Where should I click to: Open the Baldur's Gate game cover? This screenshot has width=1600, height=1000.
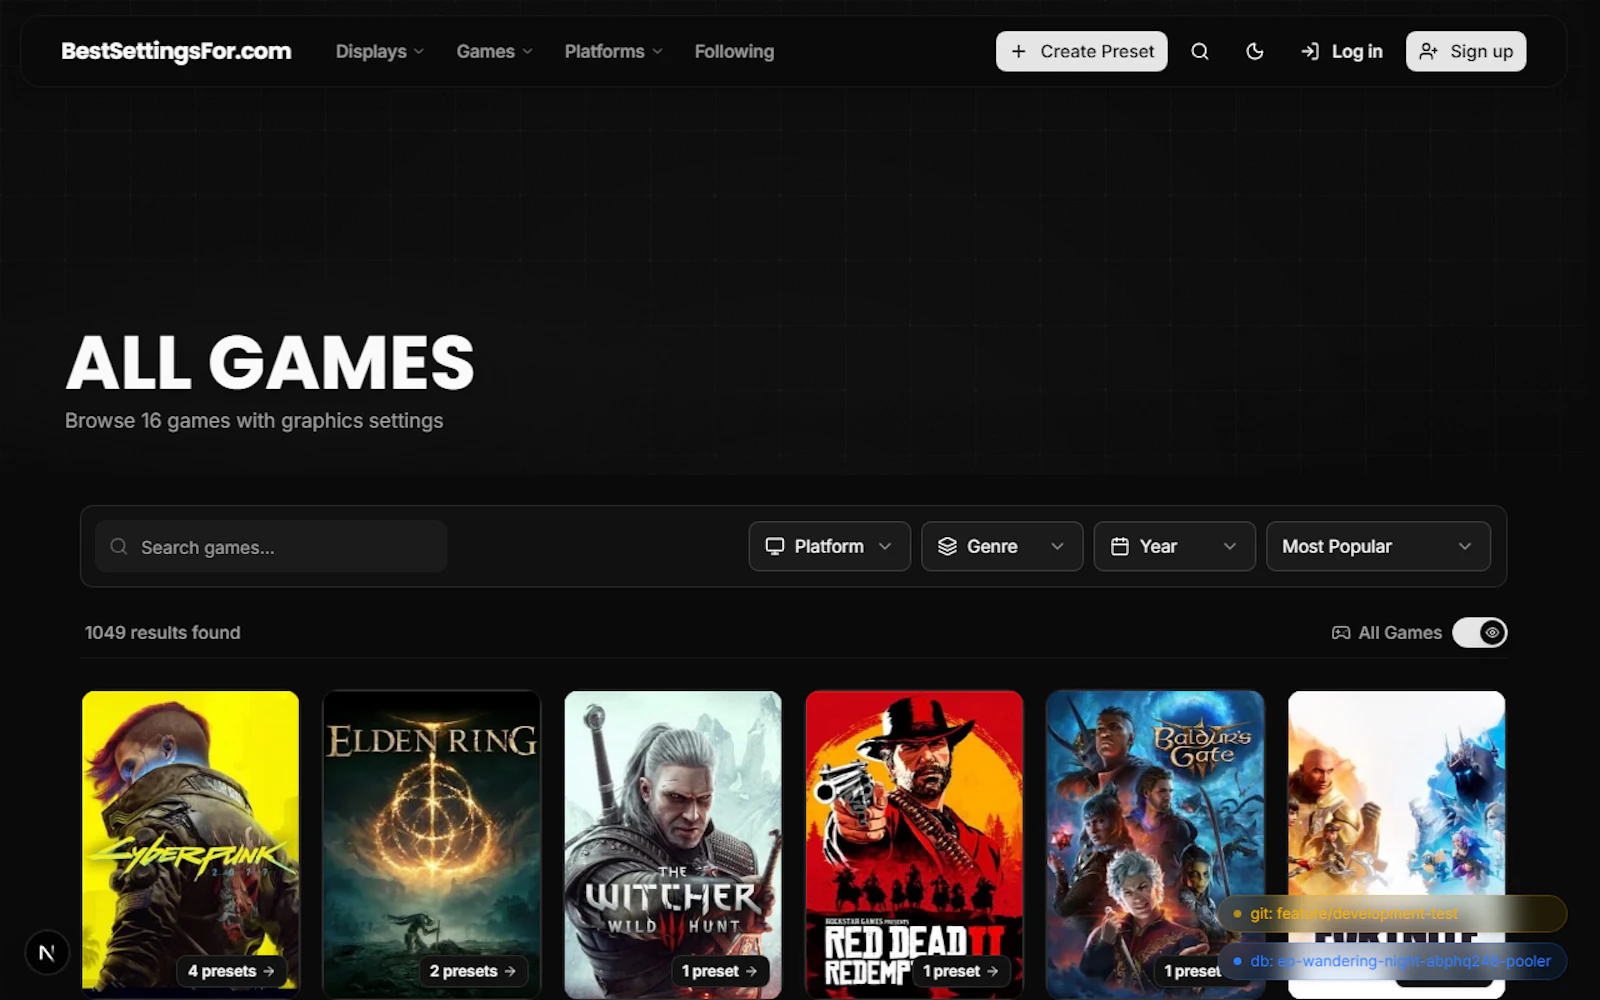[1155, 843]
